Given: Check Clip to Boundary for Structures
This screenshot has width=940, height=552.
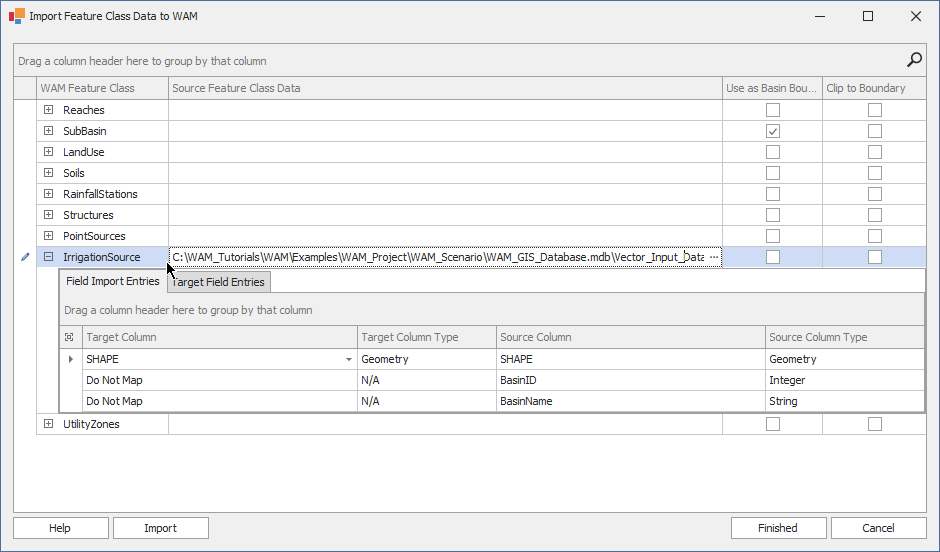Looking at the screenshot, I should [x=875, y=215].
